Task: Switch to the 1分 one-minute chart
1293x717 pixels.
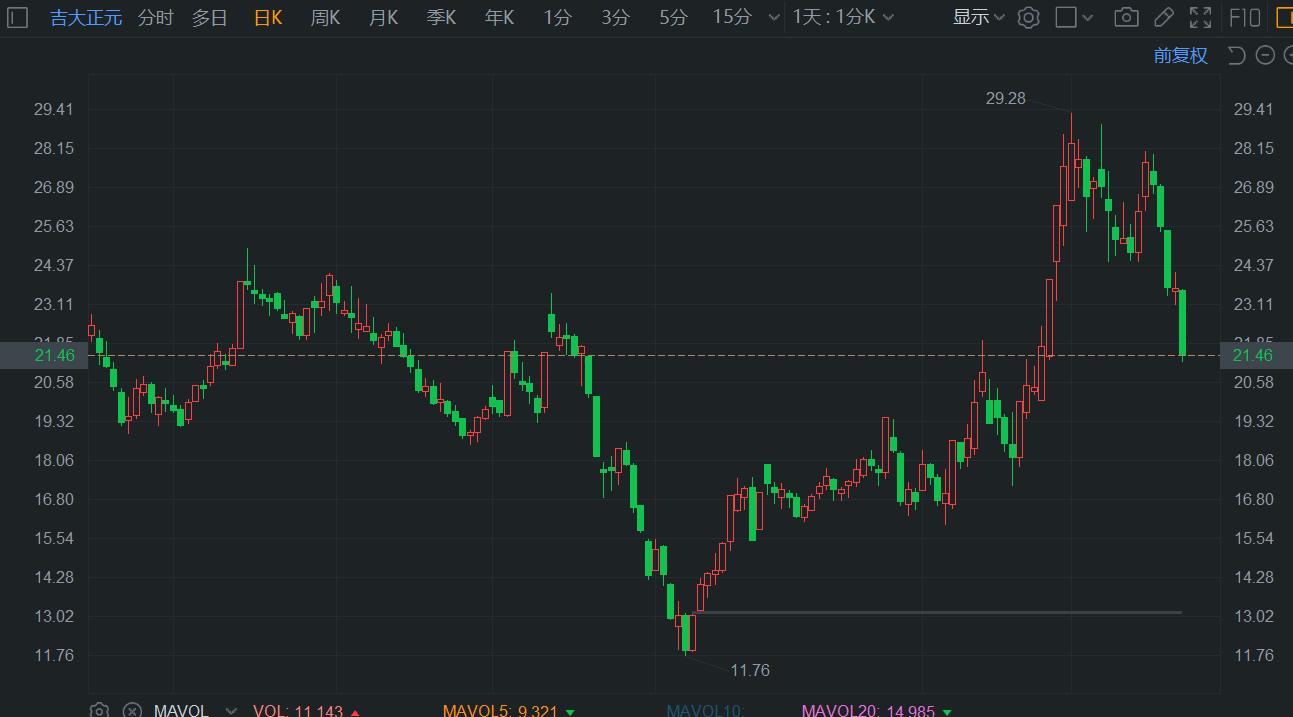Action: coord(558,17)
